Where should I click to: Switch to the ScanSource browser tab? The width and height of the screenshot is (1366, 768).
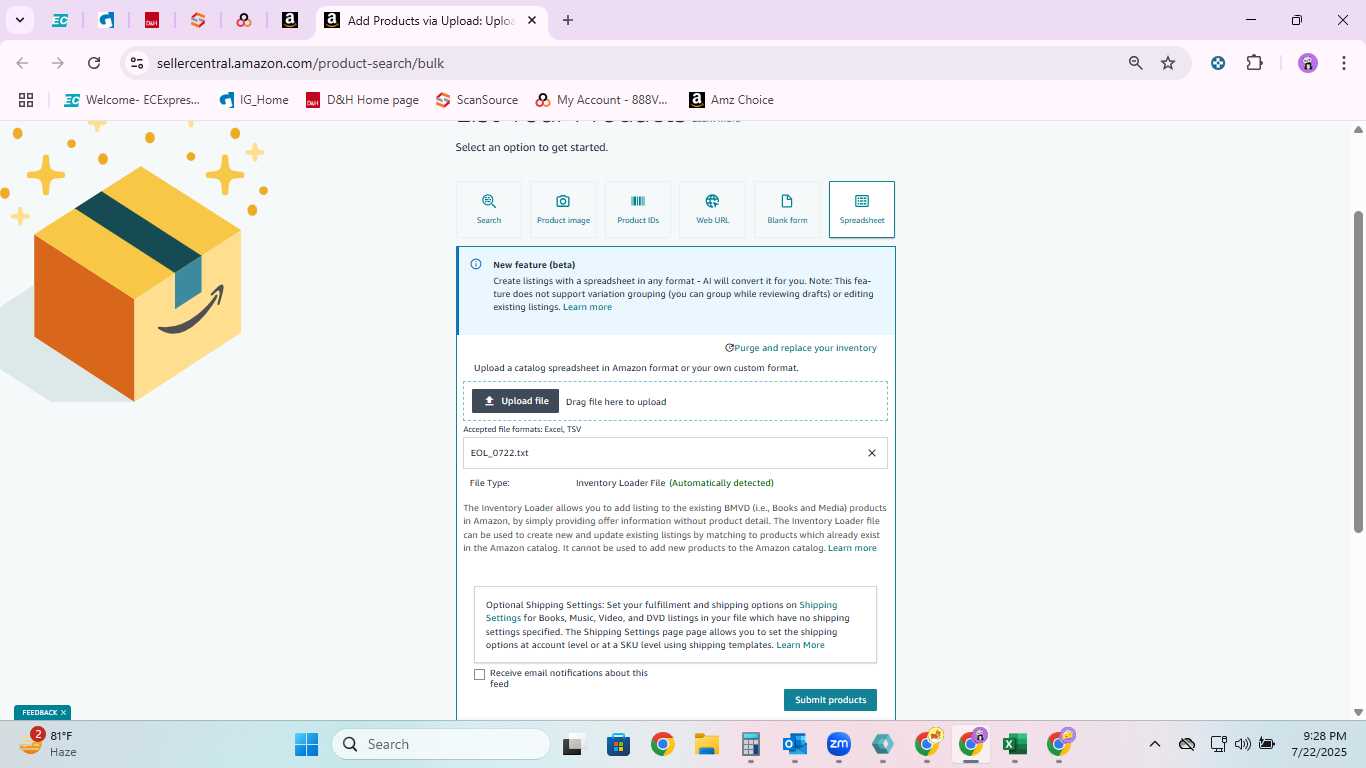pyautogui.click(x=198, y=20)
